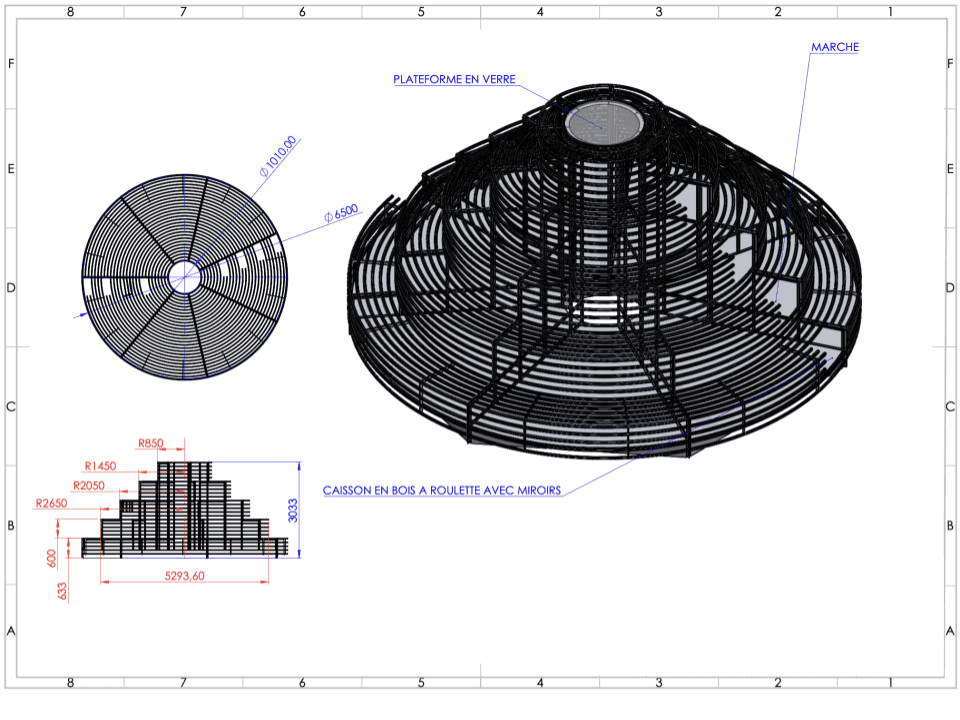Image resolution: width=960 pixels, height=720 pixels.
Task: Click the R850 radius dimension
Action: [151, 444]
